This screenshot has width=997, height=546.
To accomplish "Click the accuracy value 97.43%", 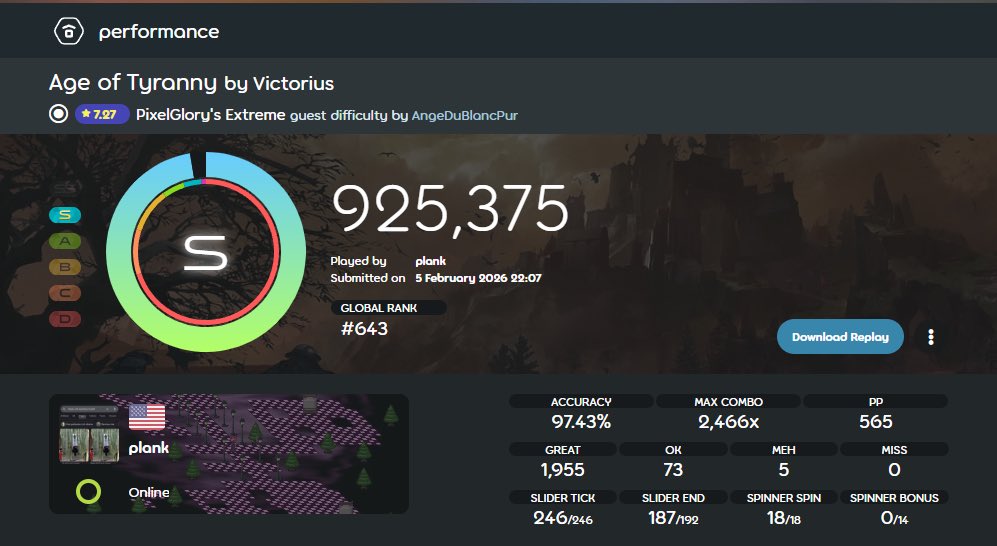I will click(581, 421).
